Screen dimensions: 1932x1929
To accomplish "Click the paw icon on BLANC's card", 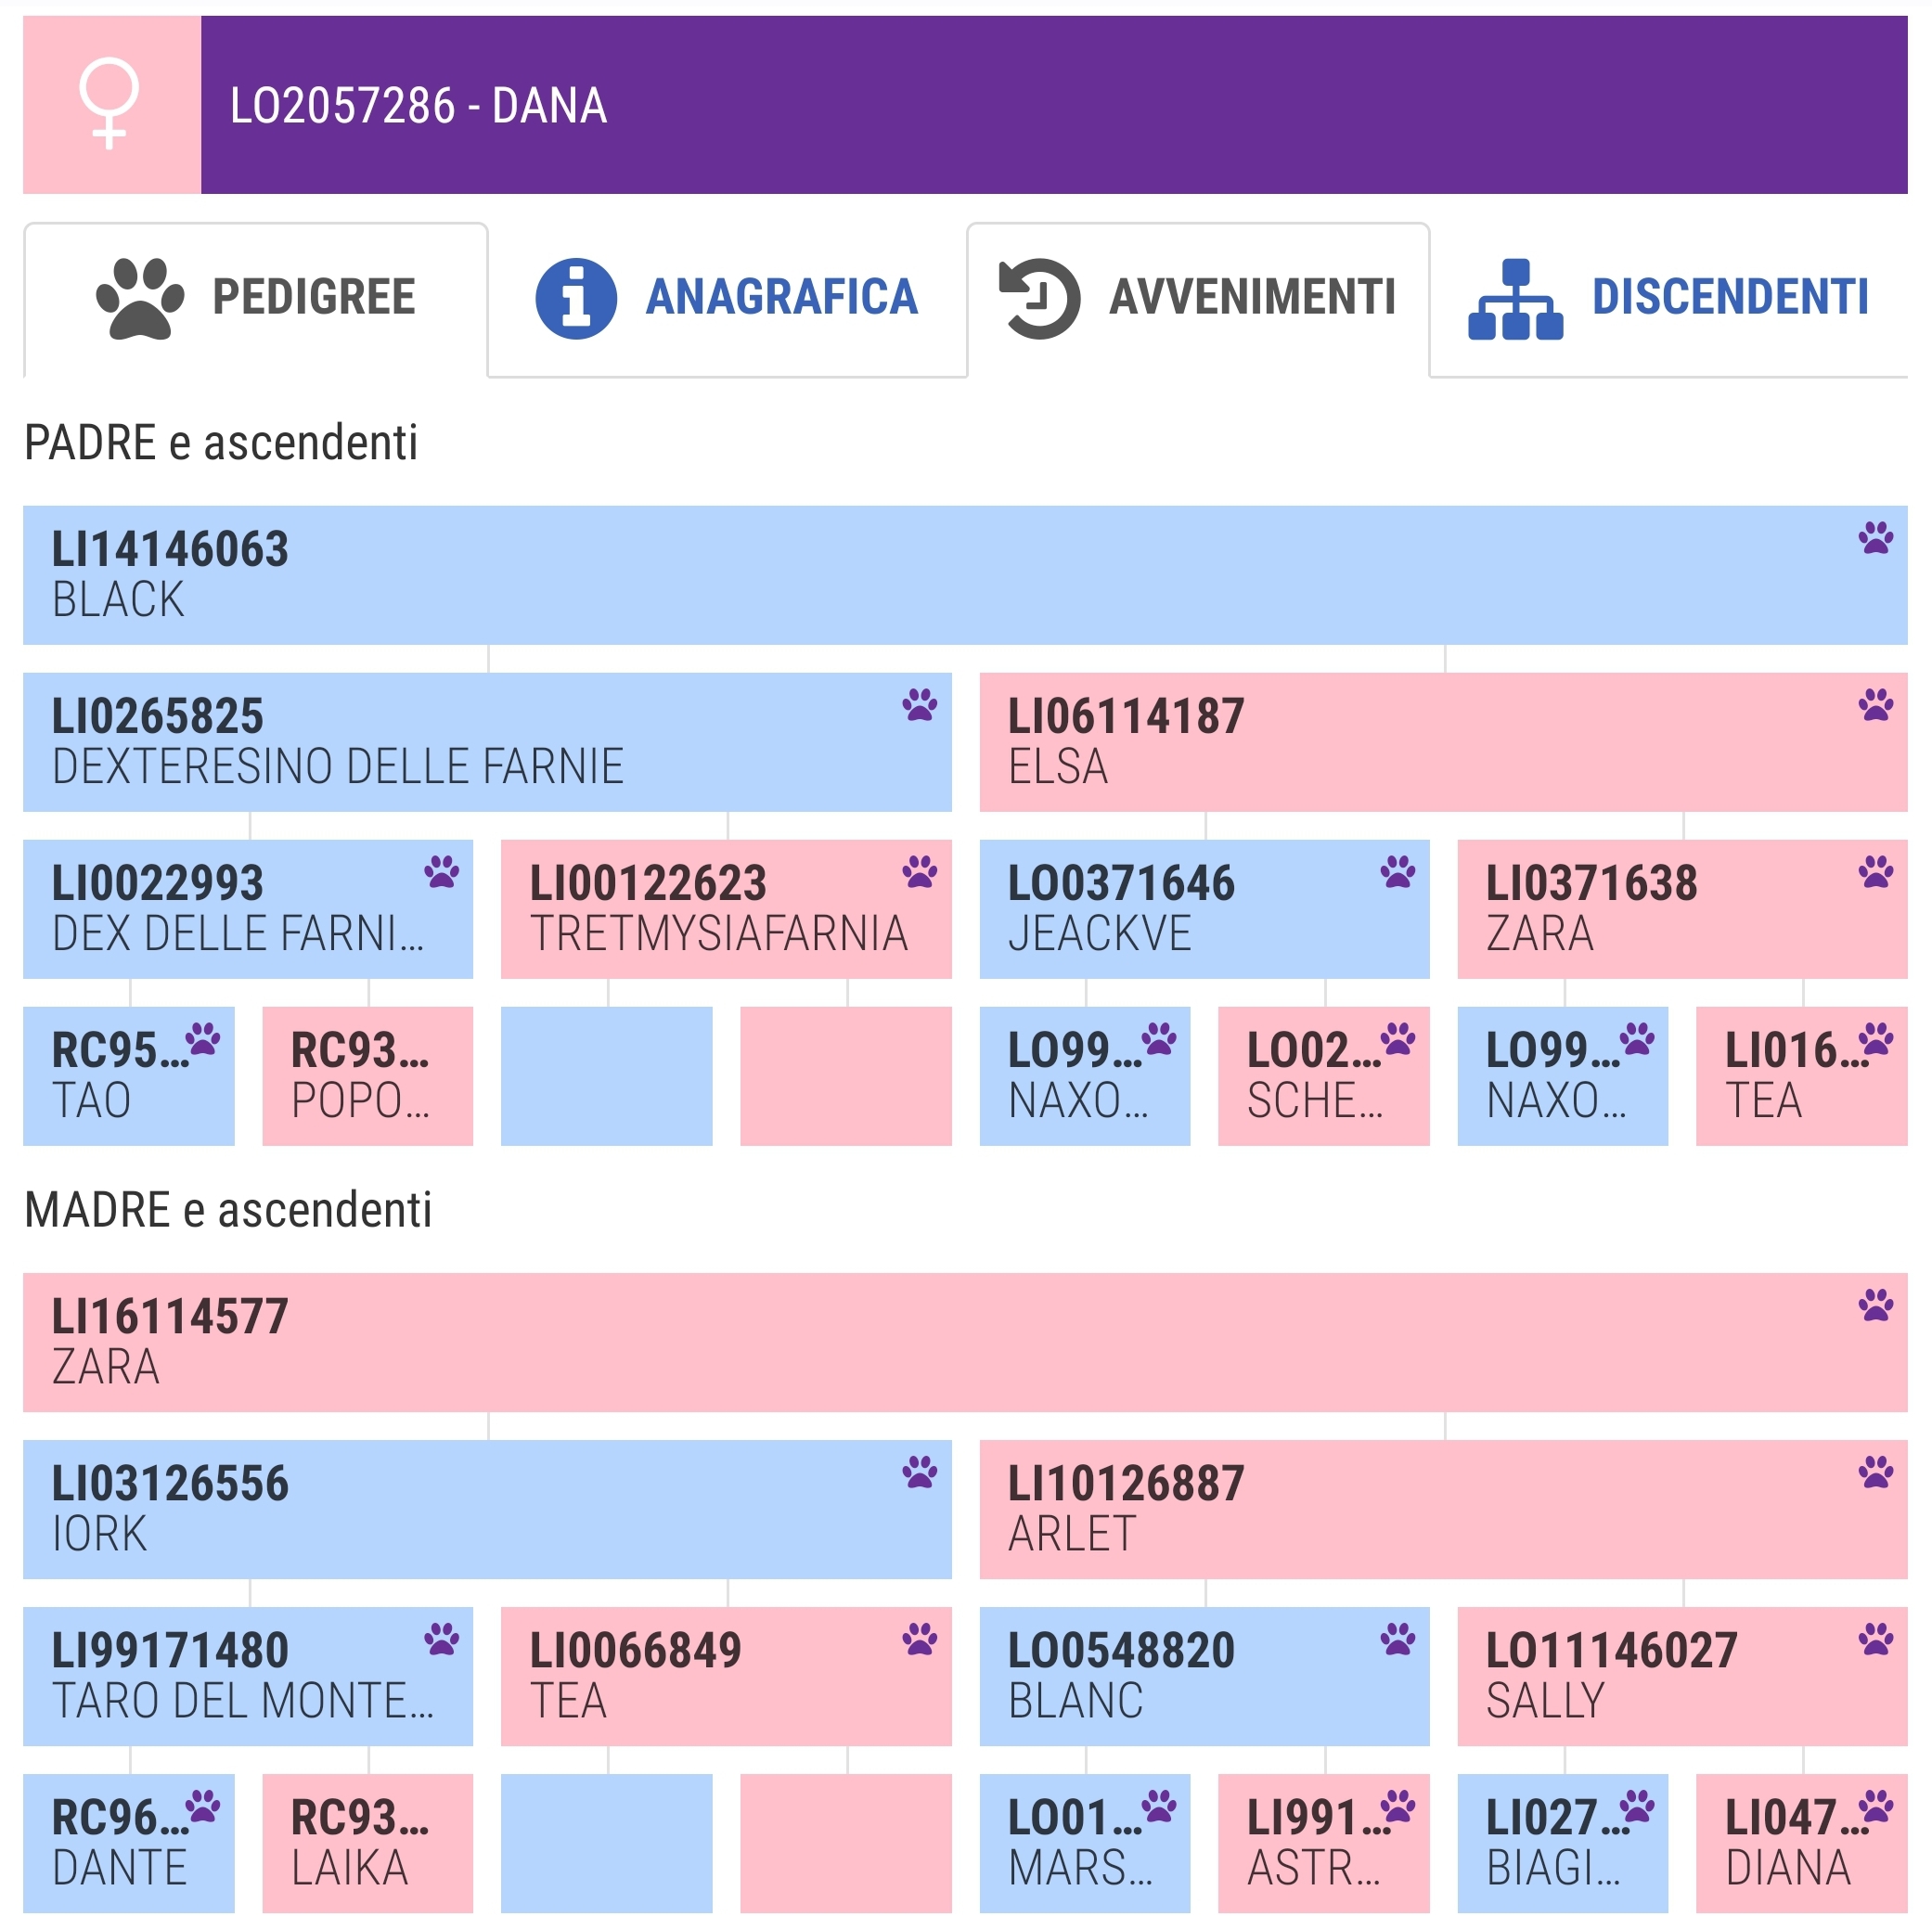I will [1397, 1639].
